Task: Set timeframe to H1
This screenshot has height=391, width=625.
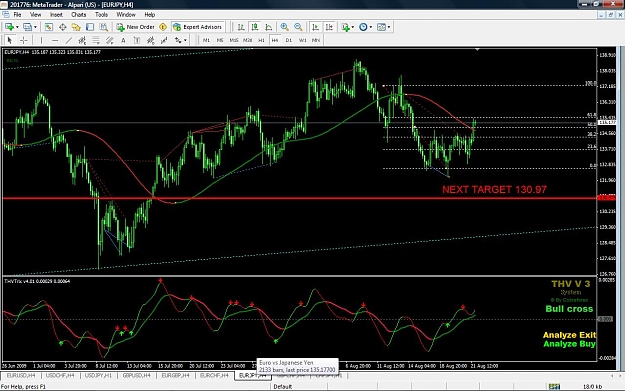Action: [261, 40]
